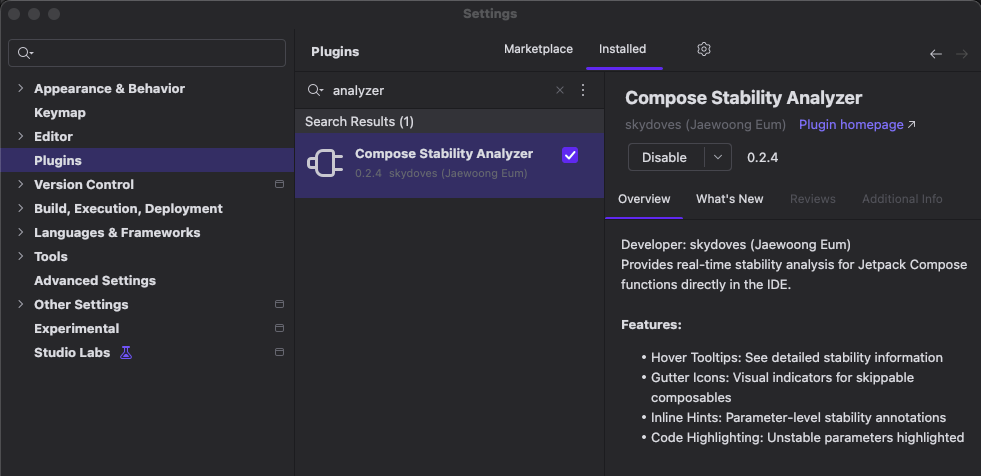Click the Compose Stability Analyzer plug icon
Image resolution: width=981 pixels, height=476 pixels.
[325, 163]
